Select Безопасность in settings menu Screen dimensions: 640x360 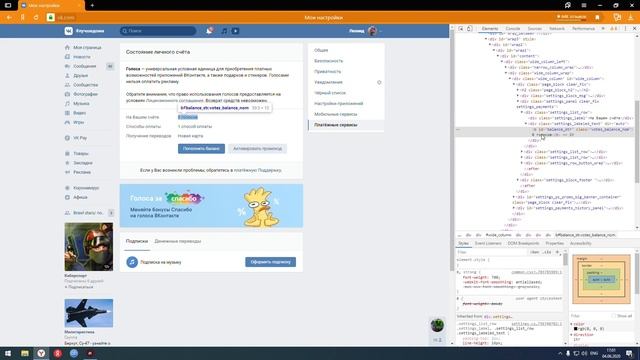[329, 61]
